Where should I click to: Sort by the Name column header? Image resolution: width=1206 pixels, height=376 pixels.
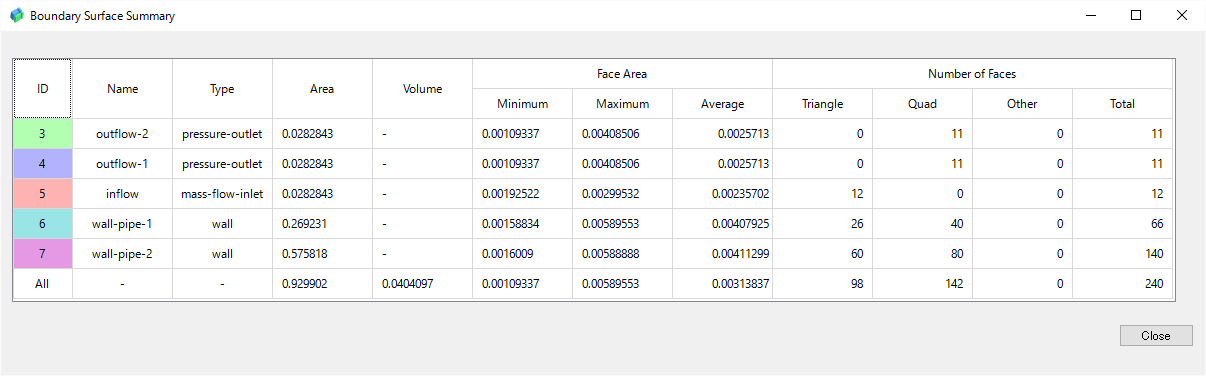[x=122, y=89]
